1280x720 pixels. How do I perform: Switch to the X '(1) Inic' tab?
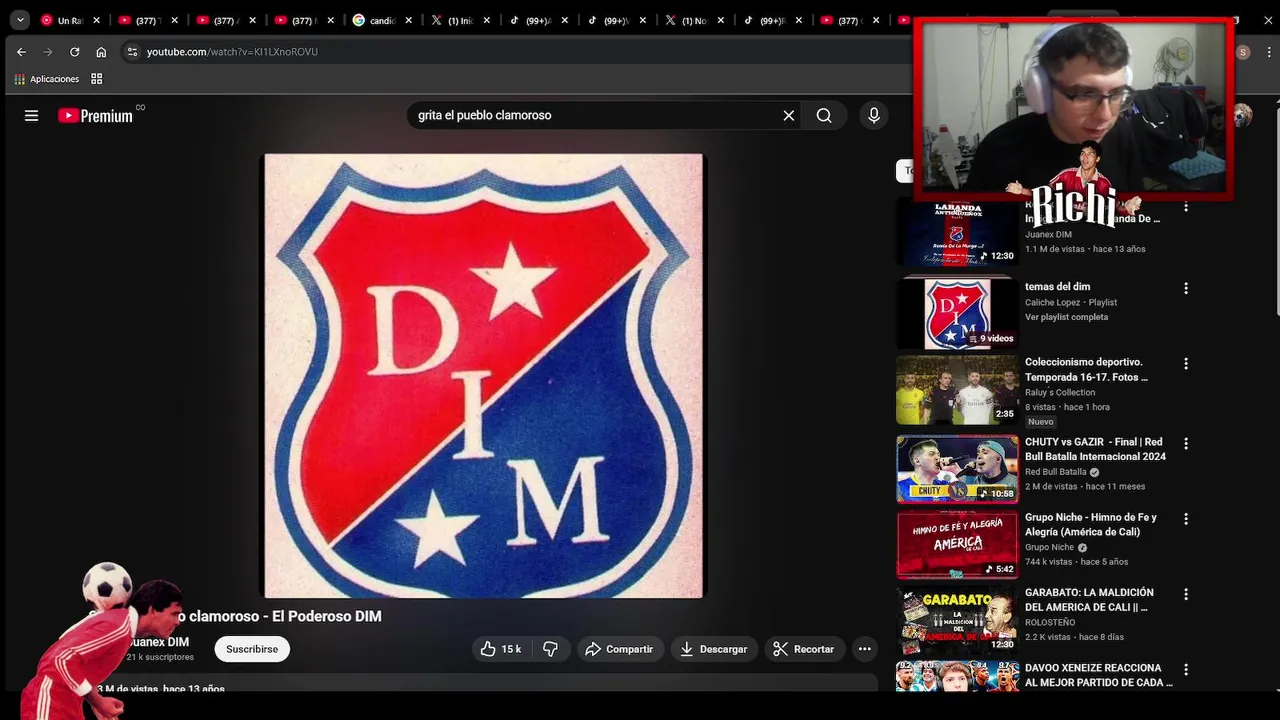pyautogui.click(x=461, y=20)
